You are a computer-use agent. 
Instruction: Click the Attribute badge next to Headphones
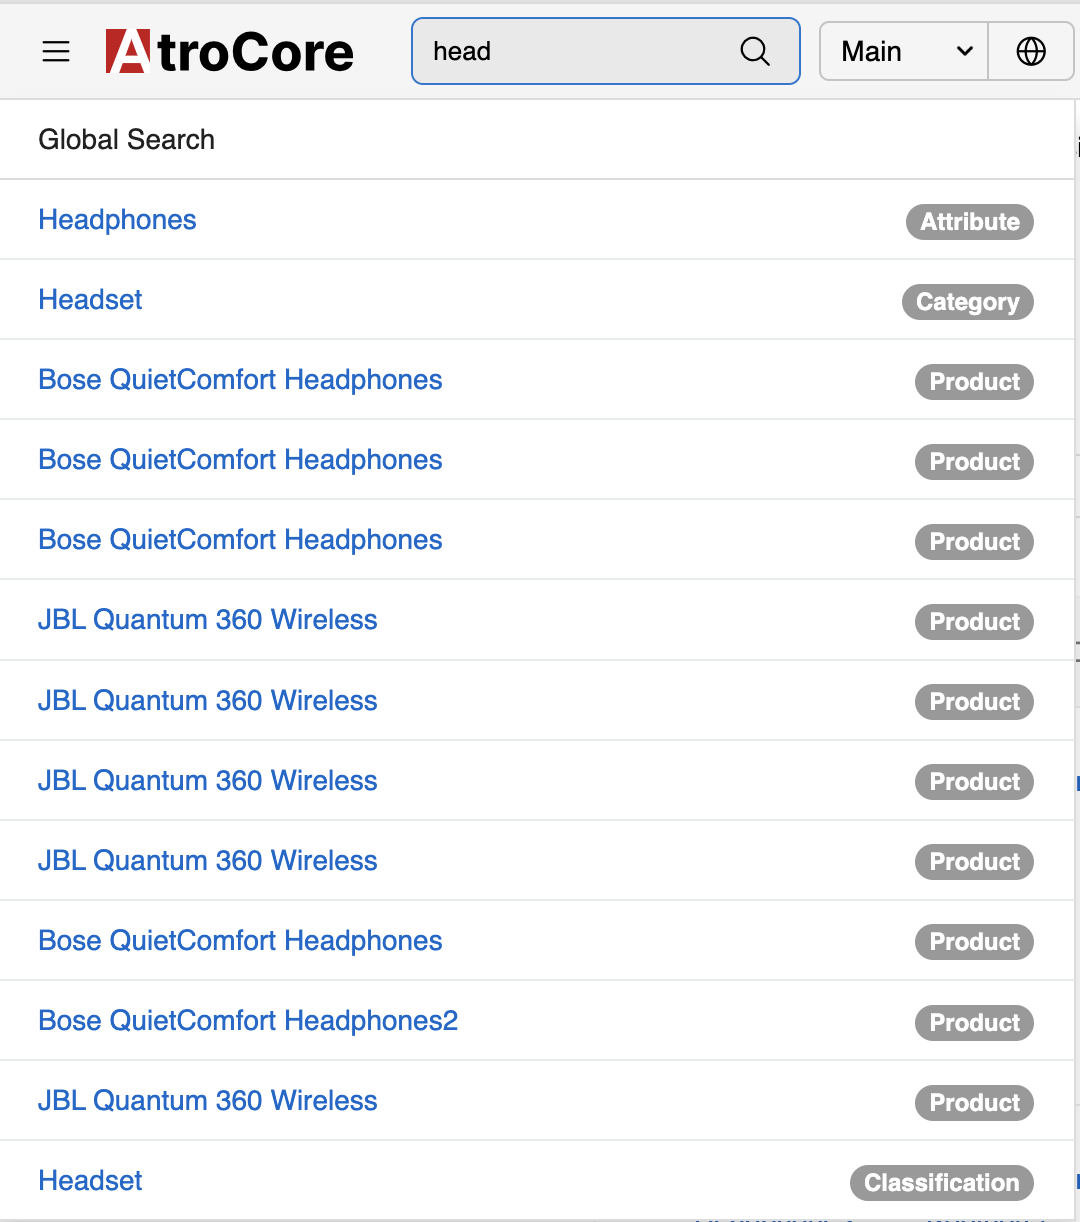(x=969, y=222)
